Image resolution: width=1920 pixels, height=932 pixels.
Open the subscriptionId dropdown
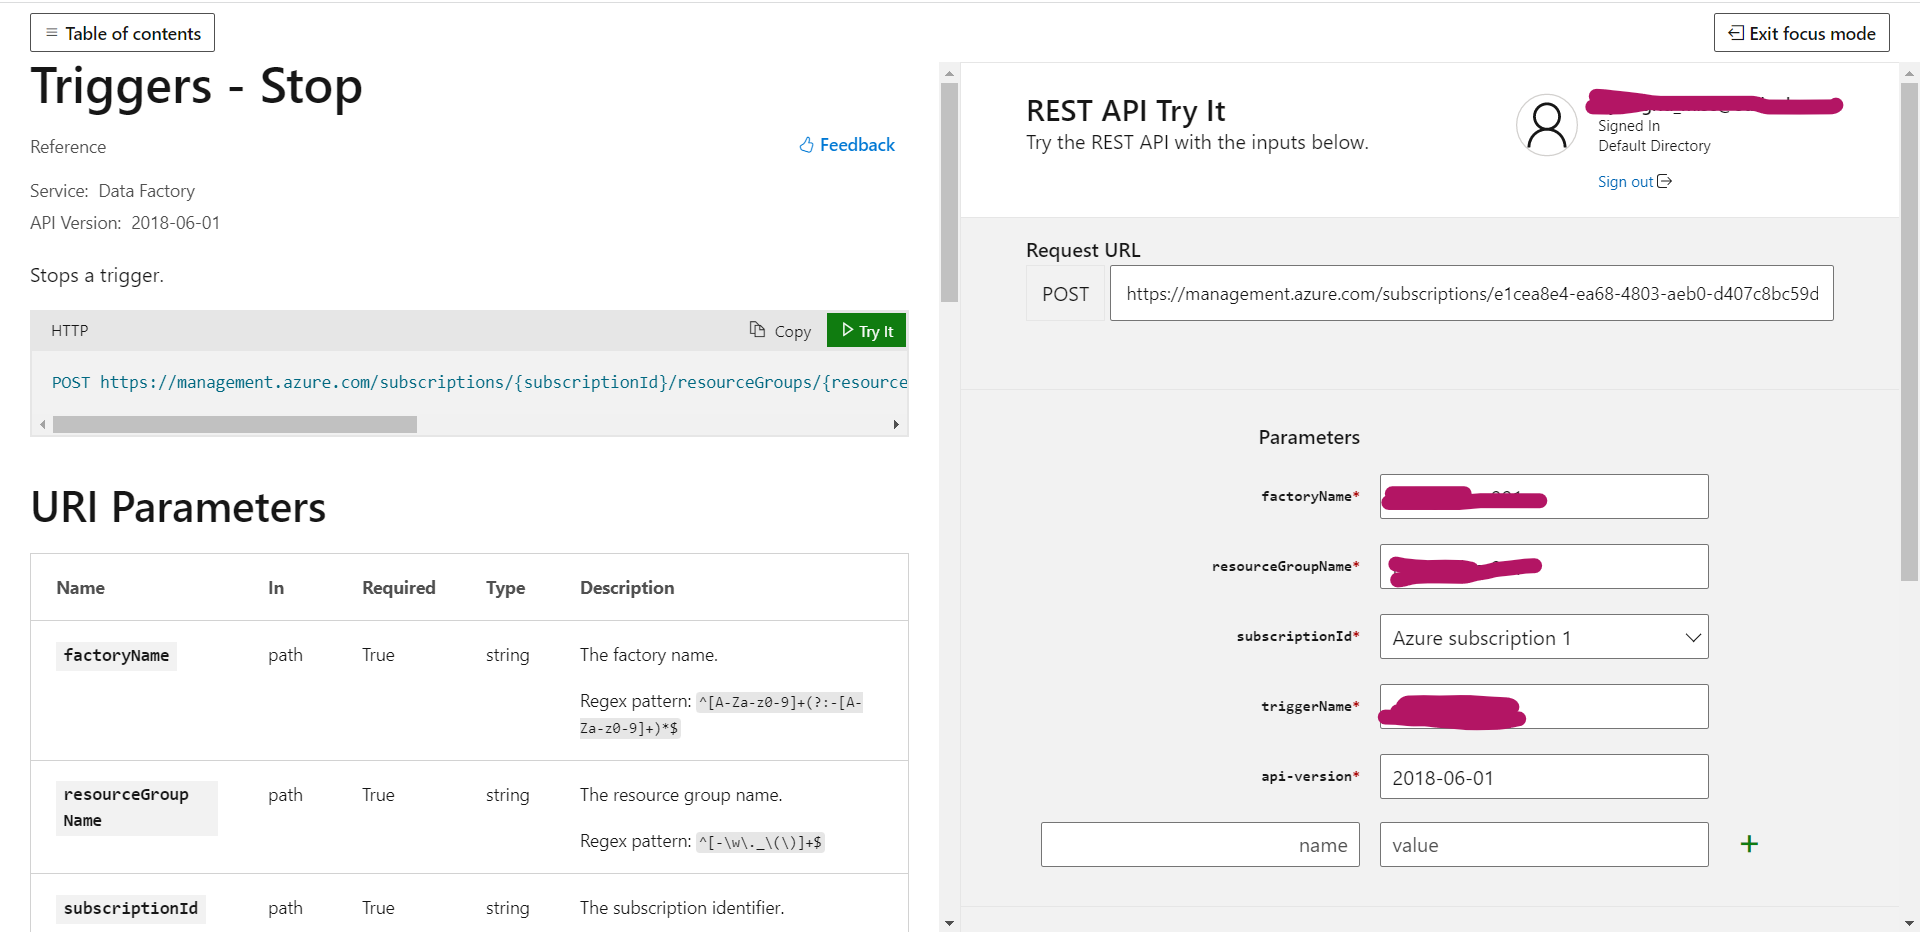(x=1543, y=637)
